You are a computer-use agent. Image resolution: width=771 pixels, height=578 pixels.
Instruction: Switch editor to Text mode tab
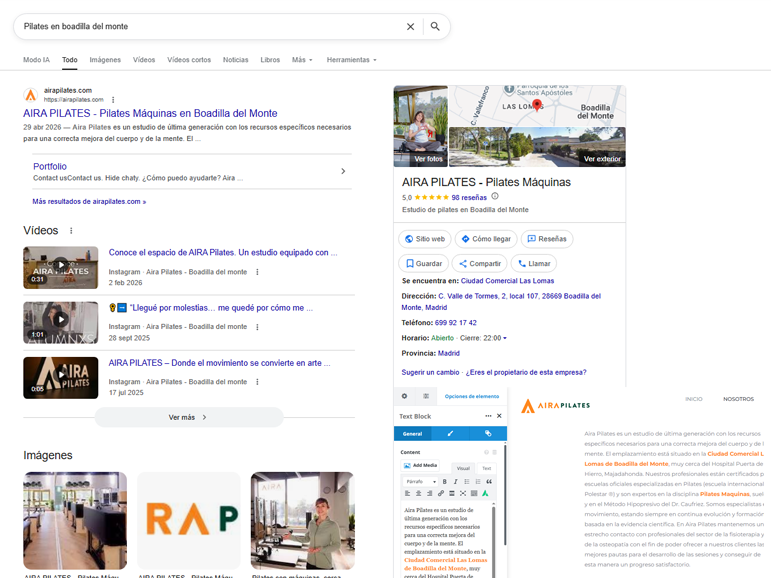tap(486, 468)
